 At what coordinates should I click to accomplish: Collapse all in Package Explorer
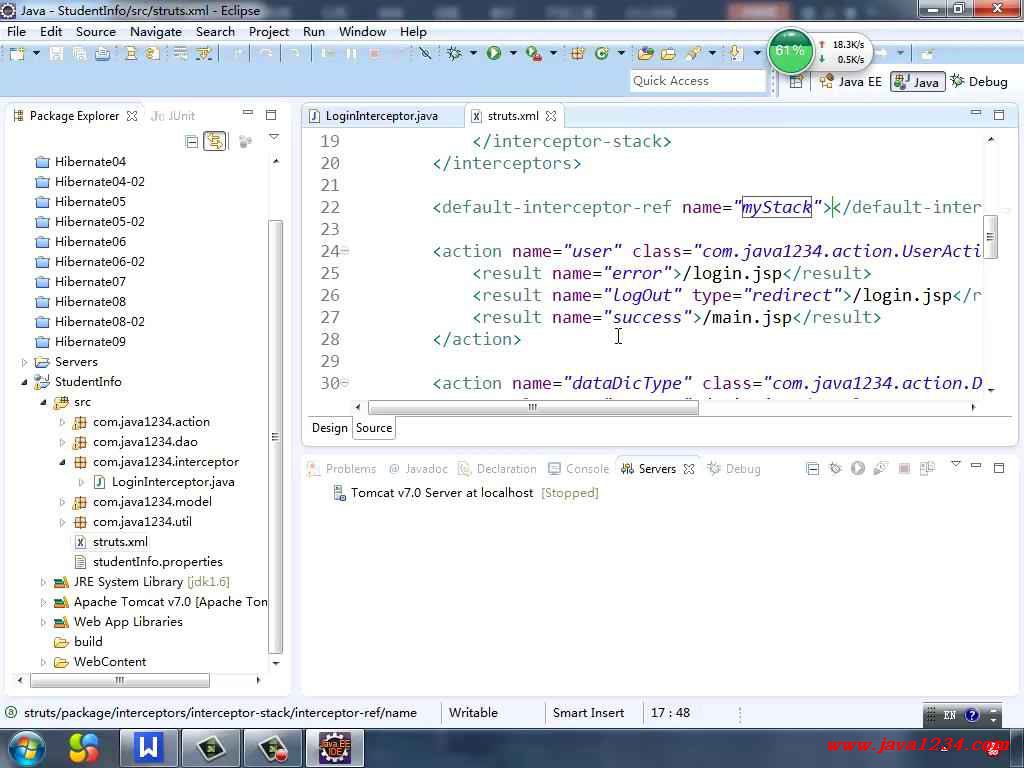[191, 141]
